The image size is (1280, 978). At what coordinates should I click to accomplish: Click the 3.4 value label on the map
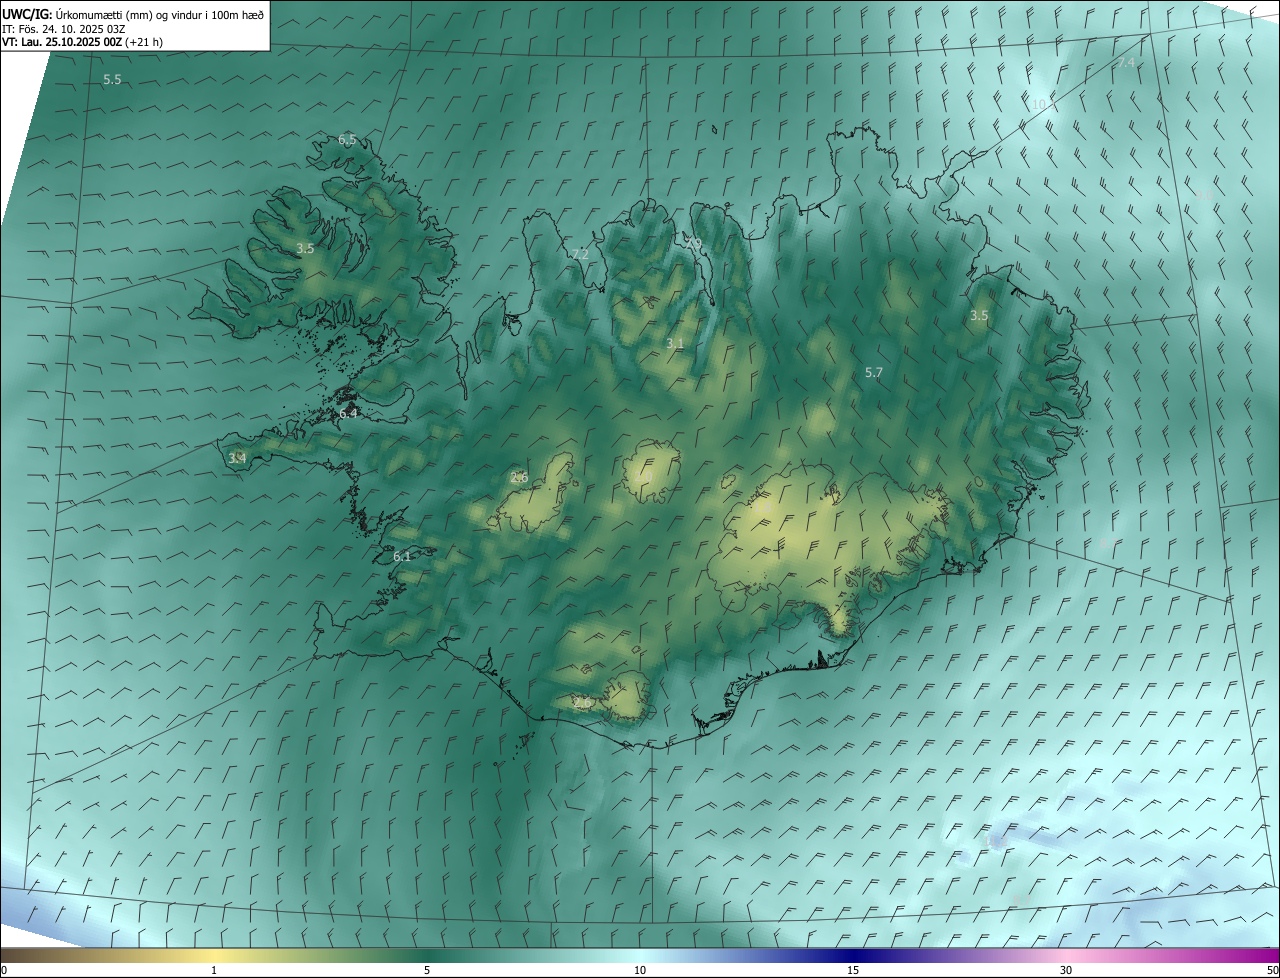click(237, 458)
